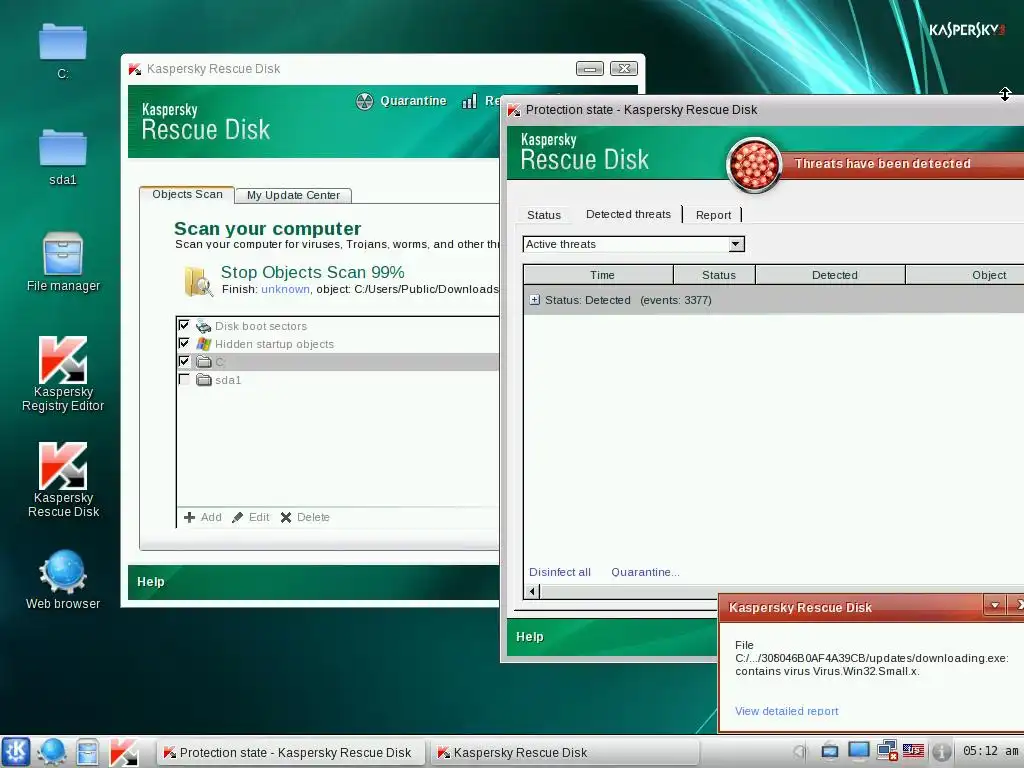Open the Report tab in Protection state
Screen dimensions: 1024x768
coord(713,215)
